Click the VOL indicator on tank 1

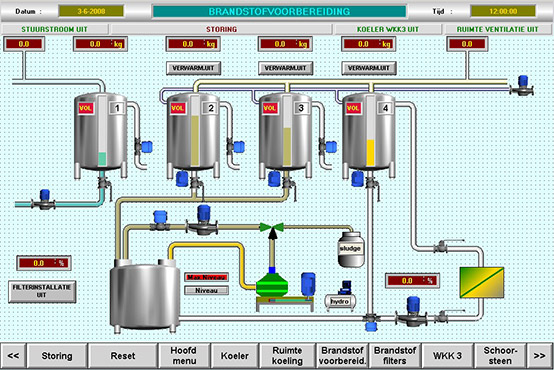coord(86,108)
